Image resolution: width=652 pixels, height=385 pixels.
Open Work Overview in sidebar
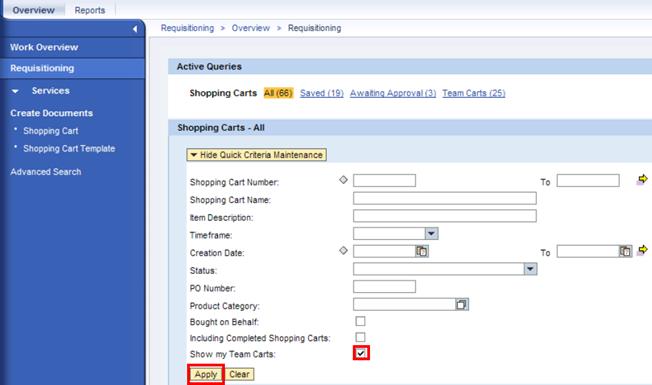point(44,47)
